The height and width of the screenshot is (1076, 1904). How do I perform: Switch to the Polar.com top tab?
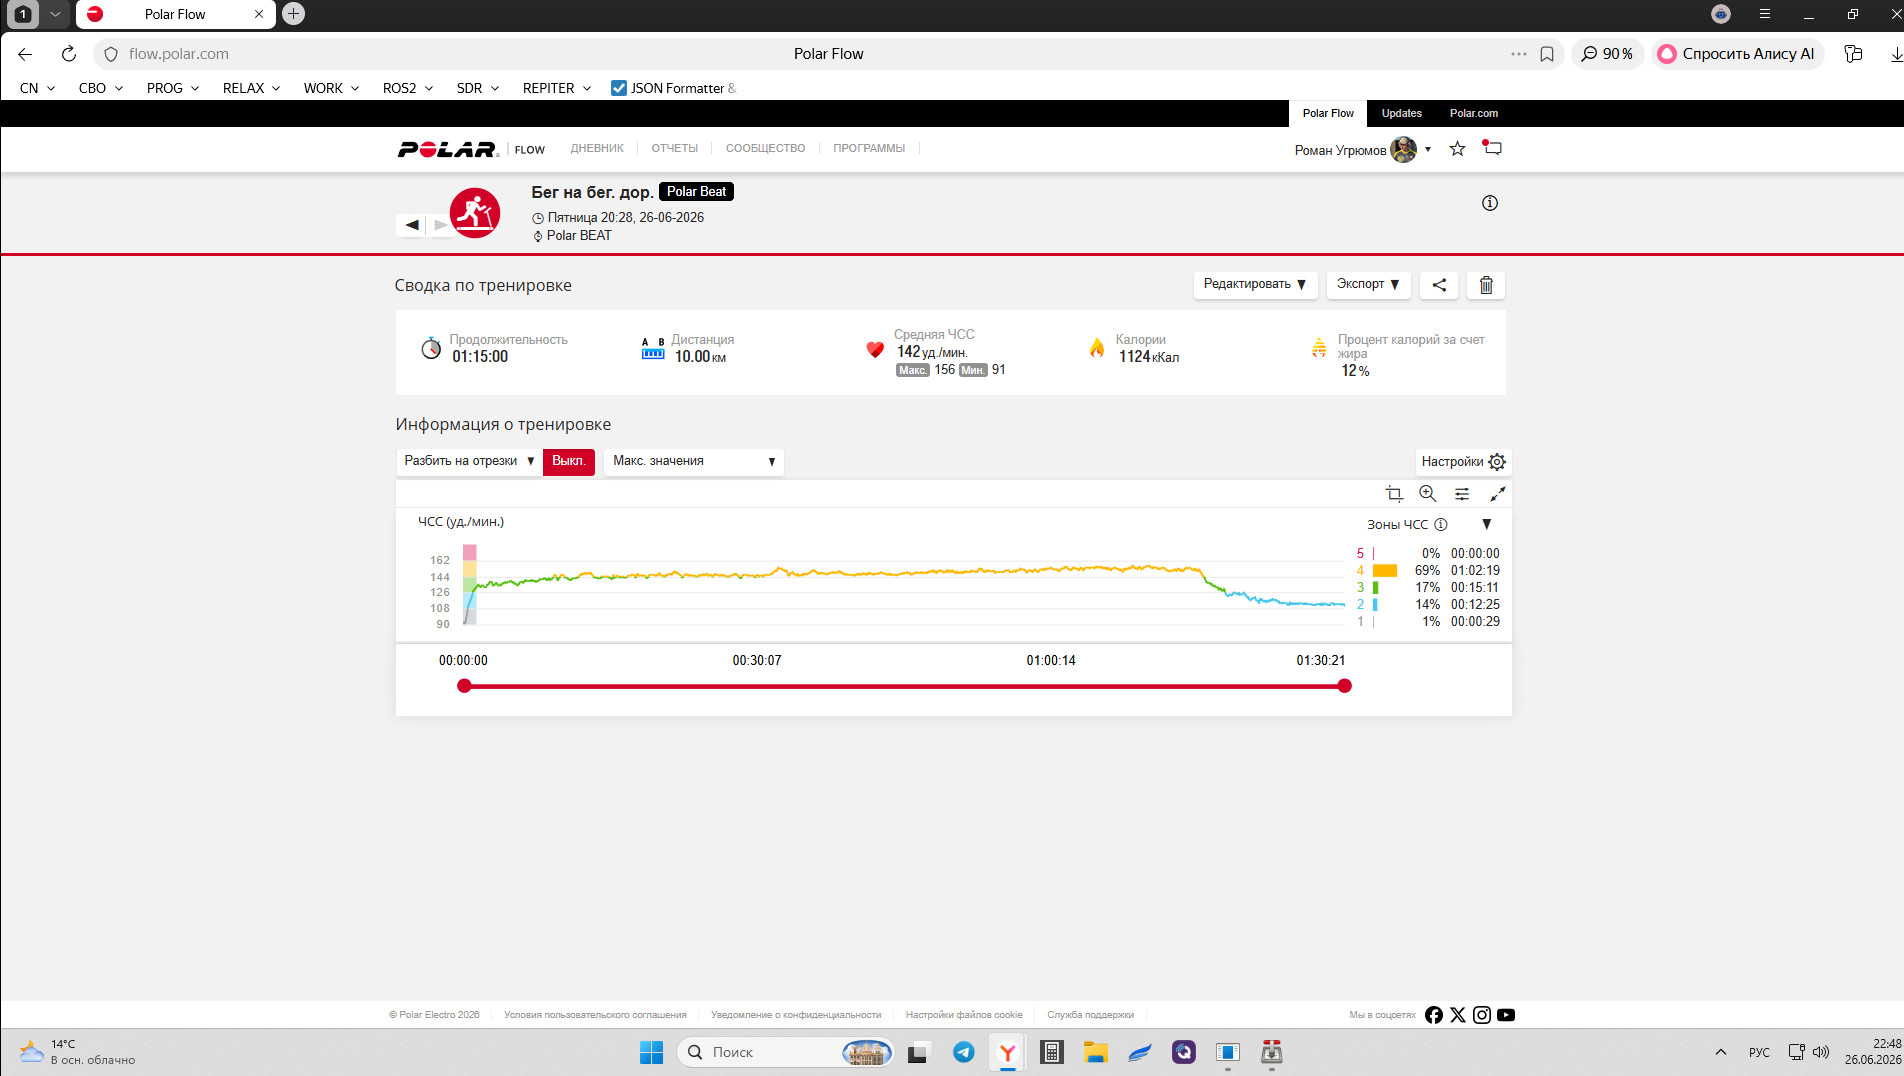pyautogui.click(x=1474, y=113)
